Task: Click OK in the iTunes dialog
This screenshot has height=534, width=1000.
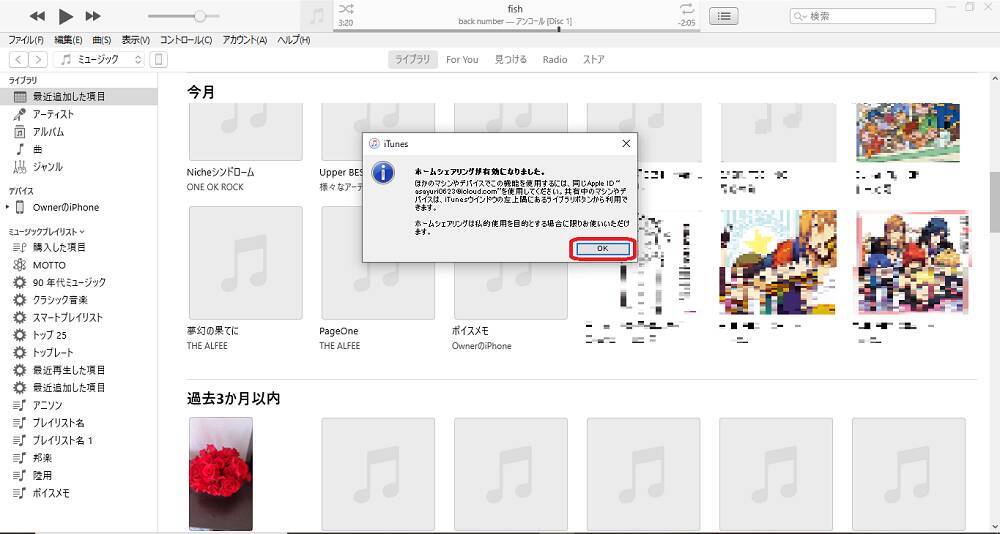Action: pyautogui.click(x=602, y=249)
